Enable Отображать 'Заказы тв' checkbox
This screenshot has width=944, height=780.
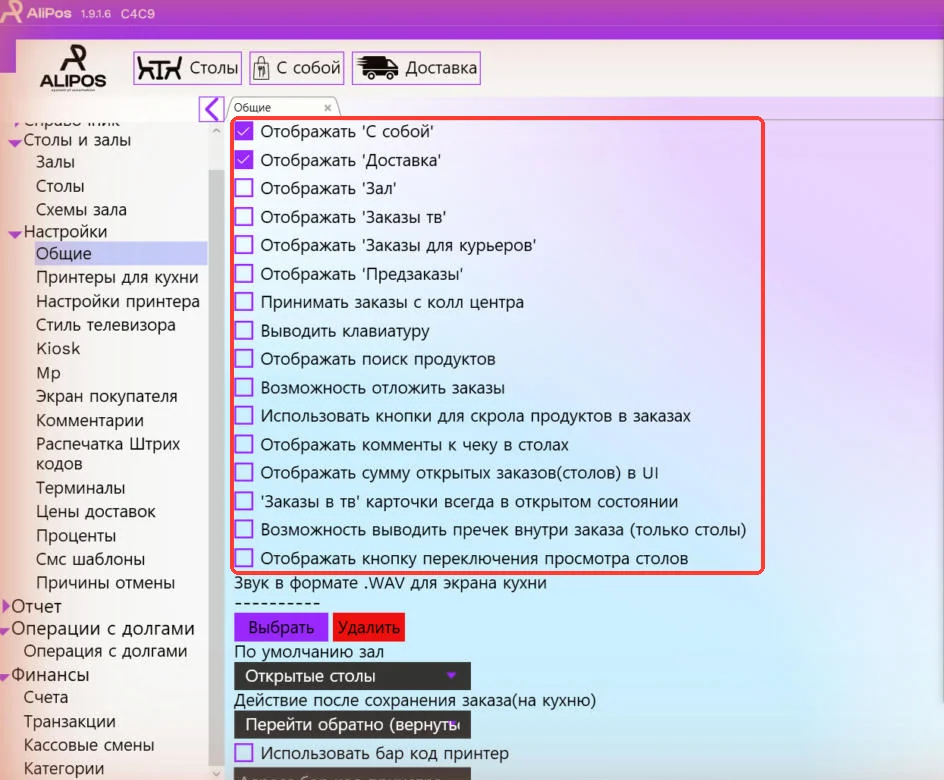pos(244,216)
